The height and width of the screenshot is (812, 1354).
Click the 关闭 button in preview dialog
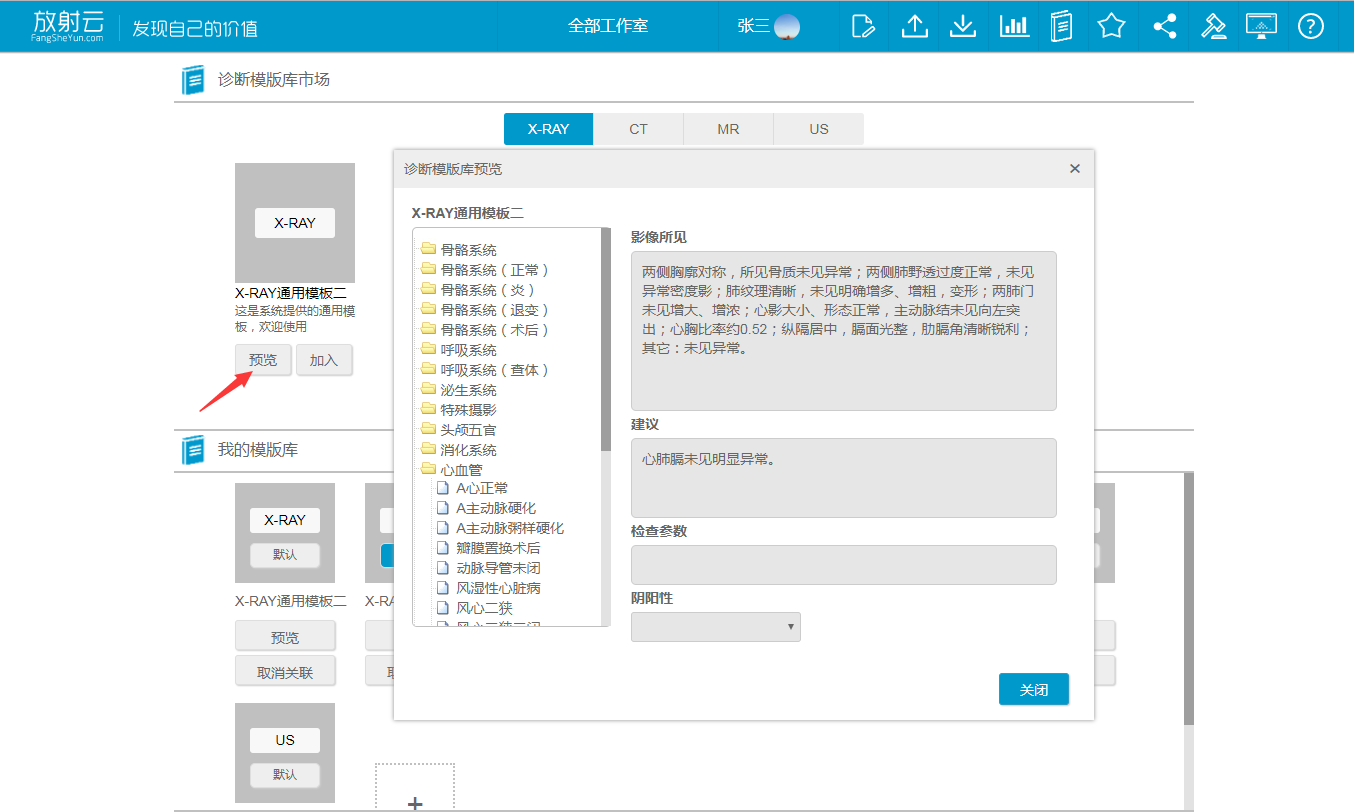tap(1033, 690)
